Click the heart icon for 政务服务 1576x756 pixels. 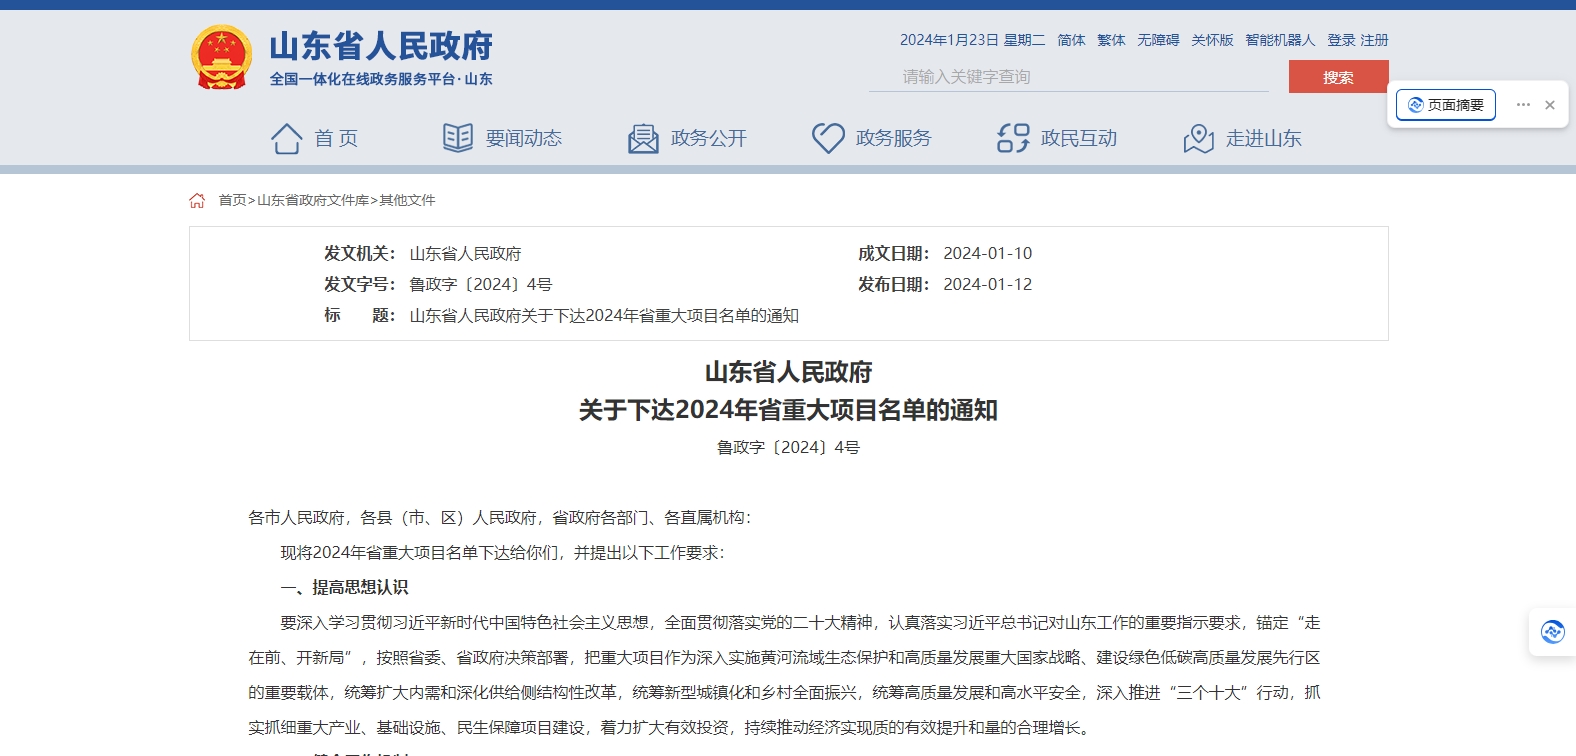point(828,138)
